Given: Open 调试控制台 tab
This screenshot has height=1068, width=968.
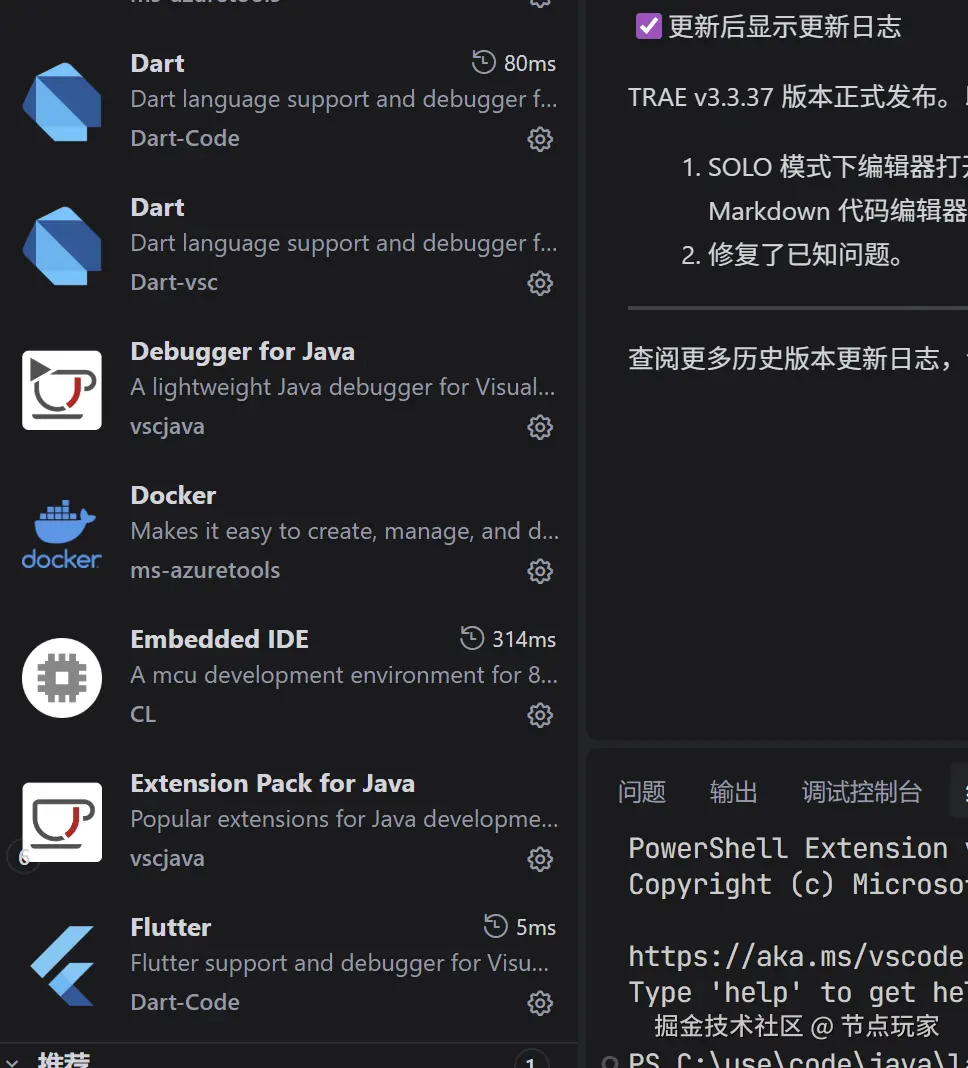Looking at the screenshot, I should coord(861,792).
